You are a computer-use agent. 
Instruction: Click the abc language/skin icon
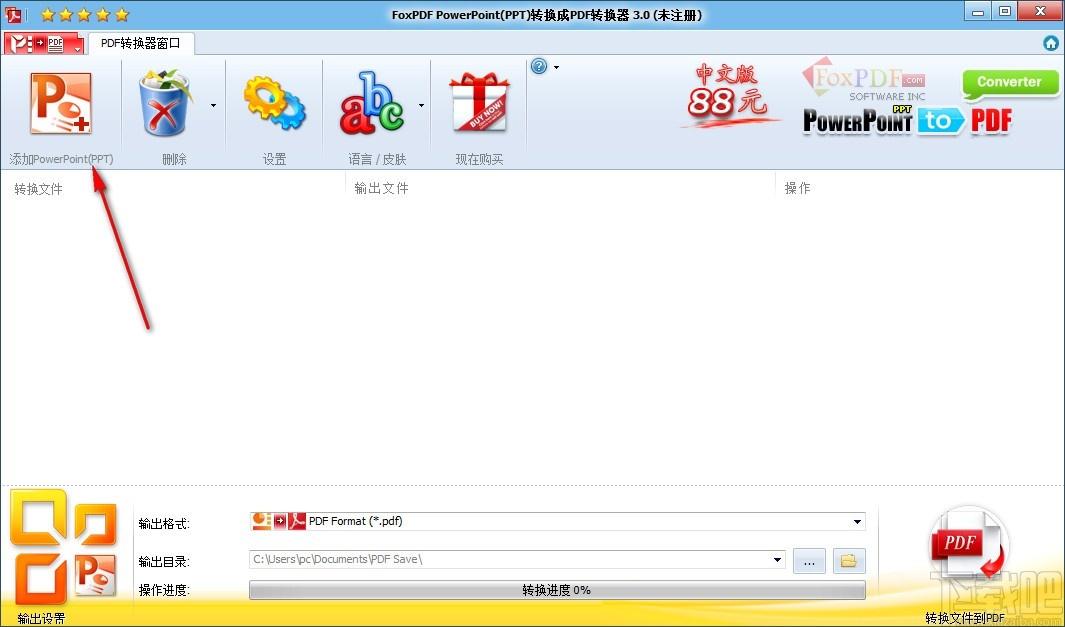click(x=372, y=103)
